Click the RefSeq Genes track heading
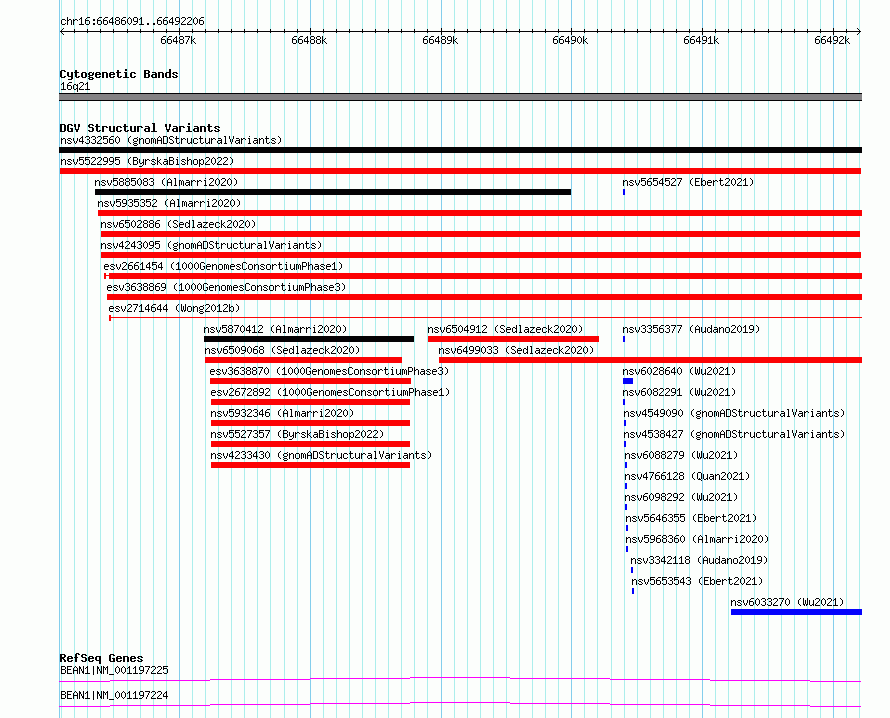 click(101, 658)
